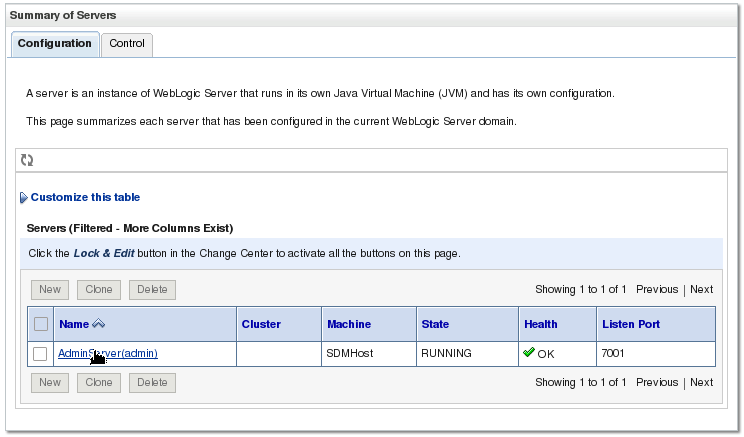
Task: Sort by the Listen Port column header
Action: point(630,324)
